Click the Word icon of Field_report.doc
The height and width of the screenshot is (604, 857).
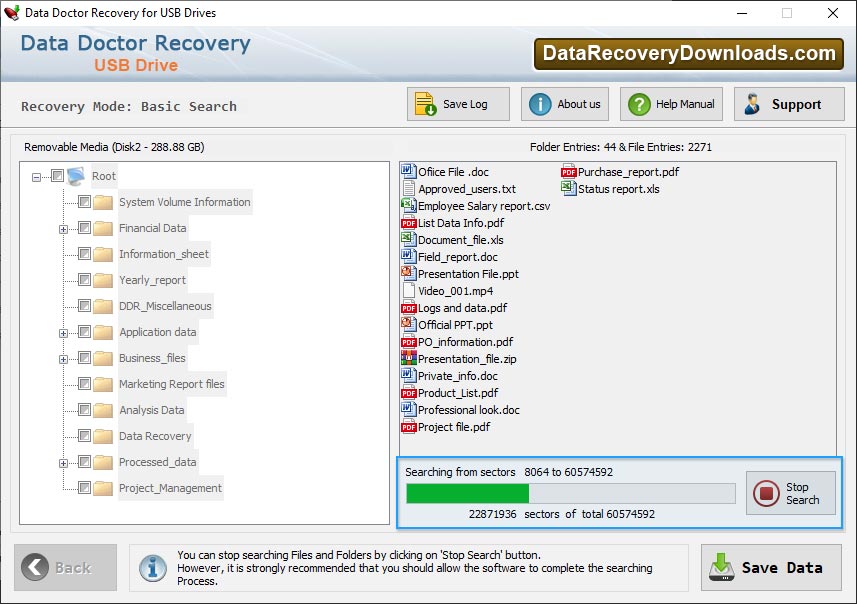point(408,256)
